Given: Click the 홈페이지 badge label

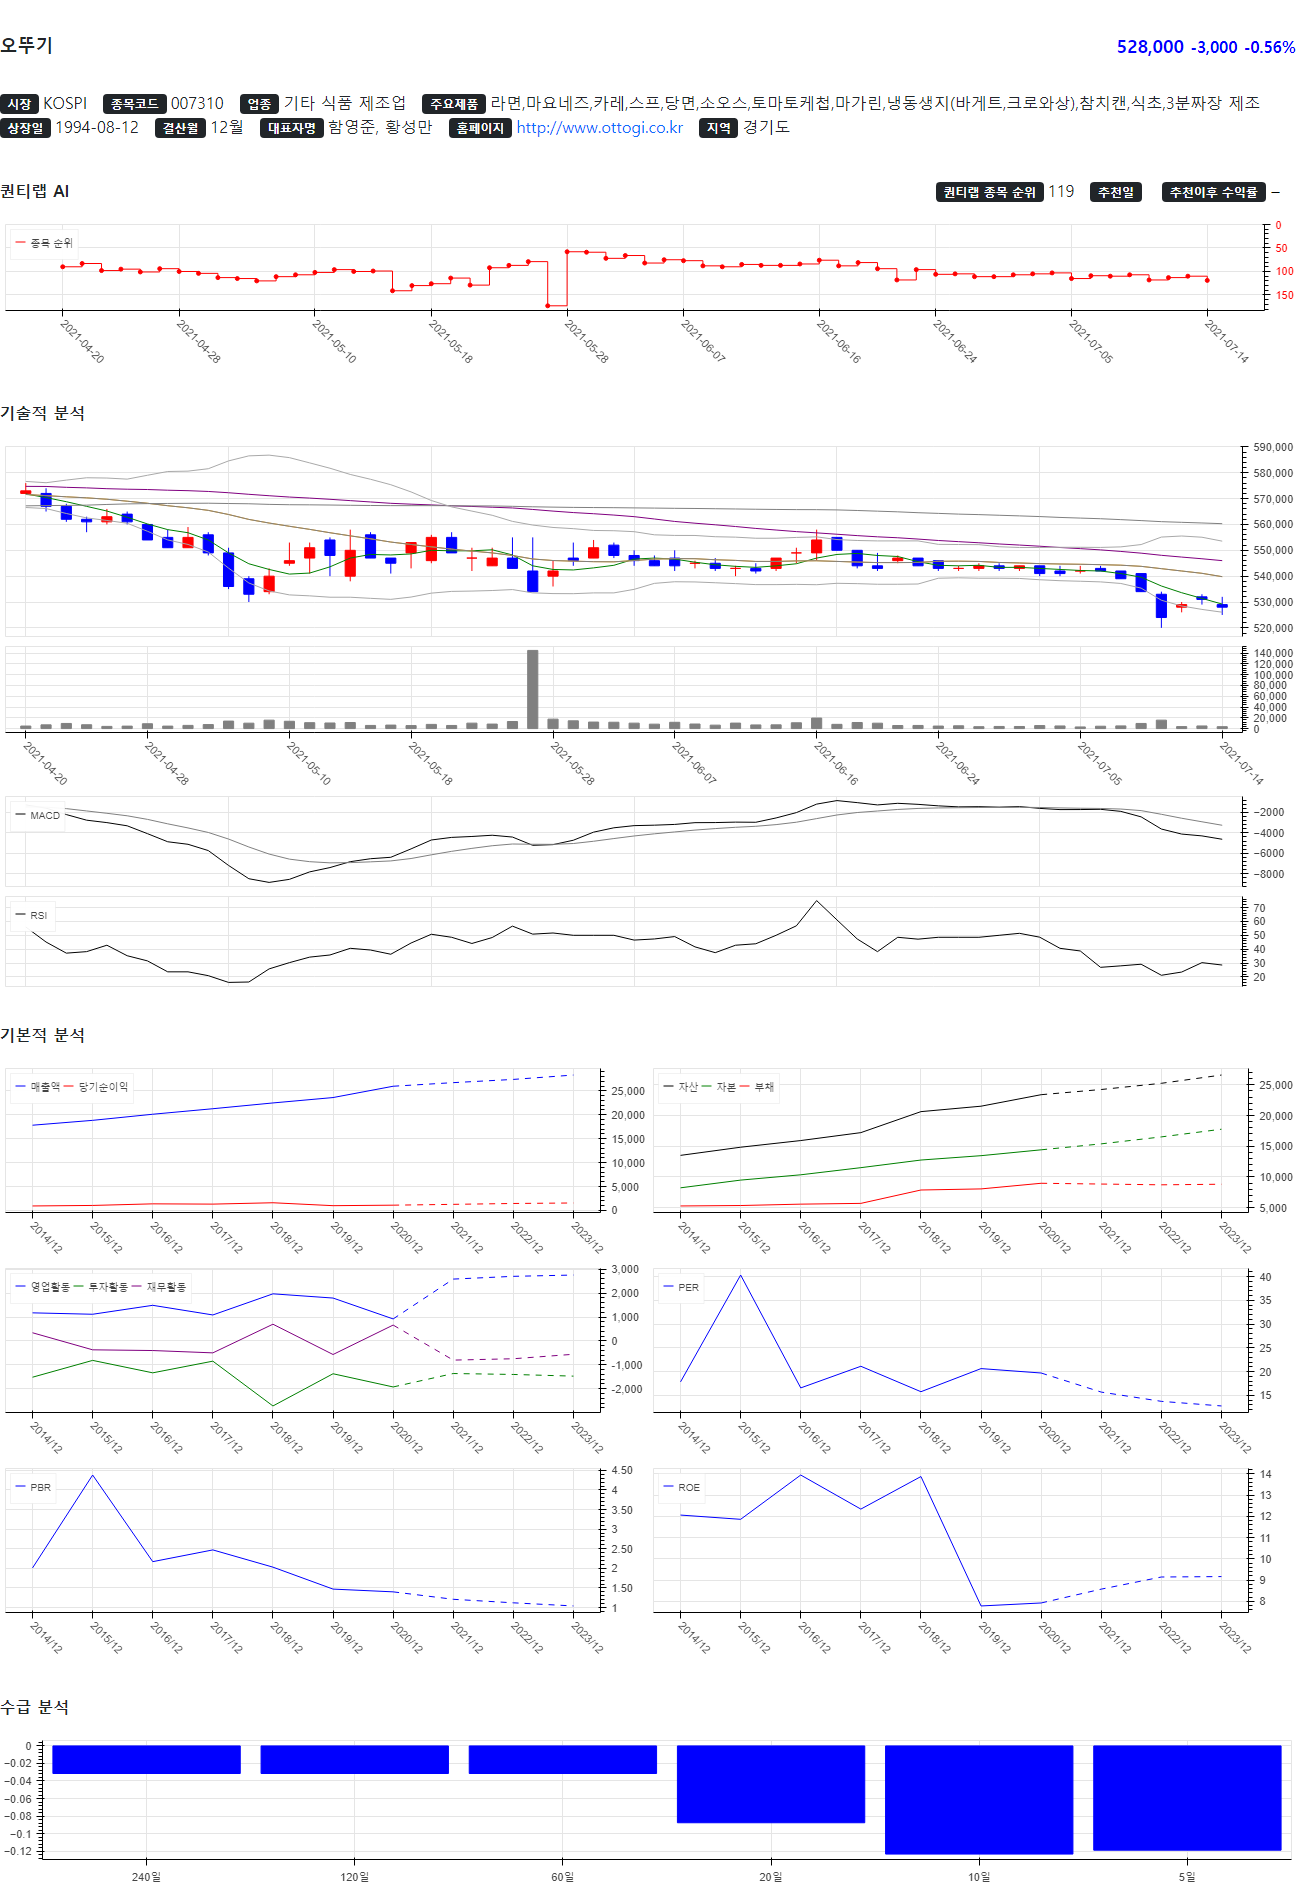Looking at the screenshot, I should 480,128.
